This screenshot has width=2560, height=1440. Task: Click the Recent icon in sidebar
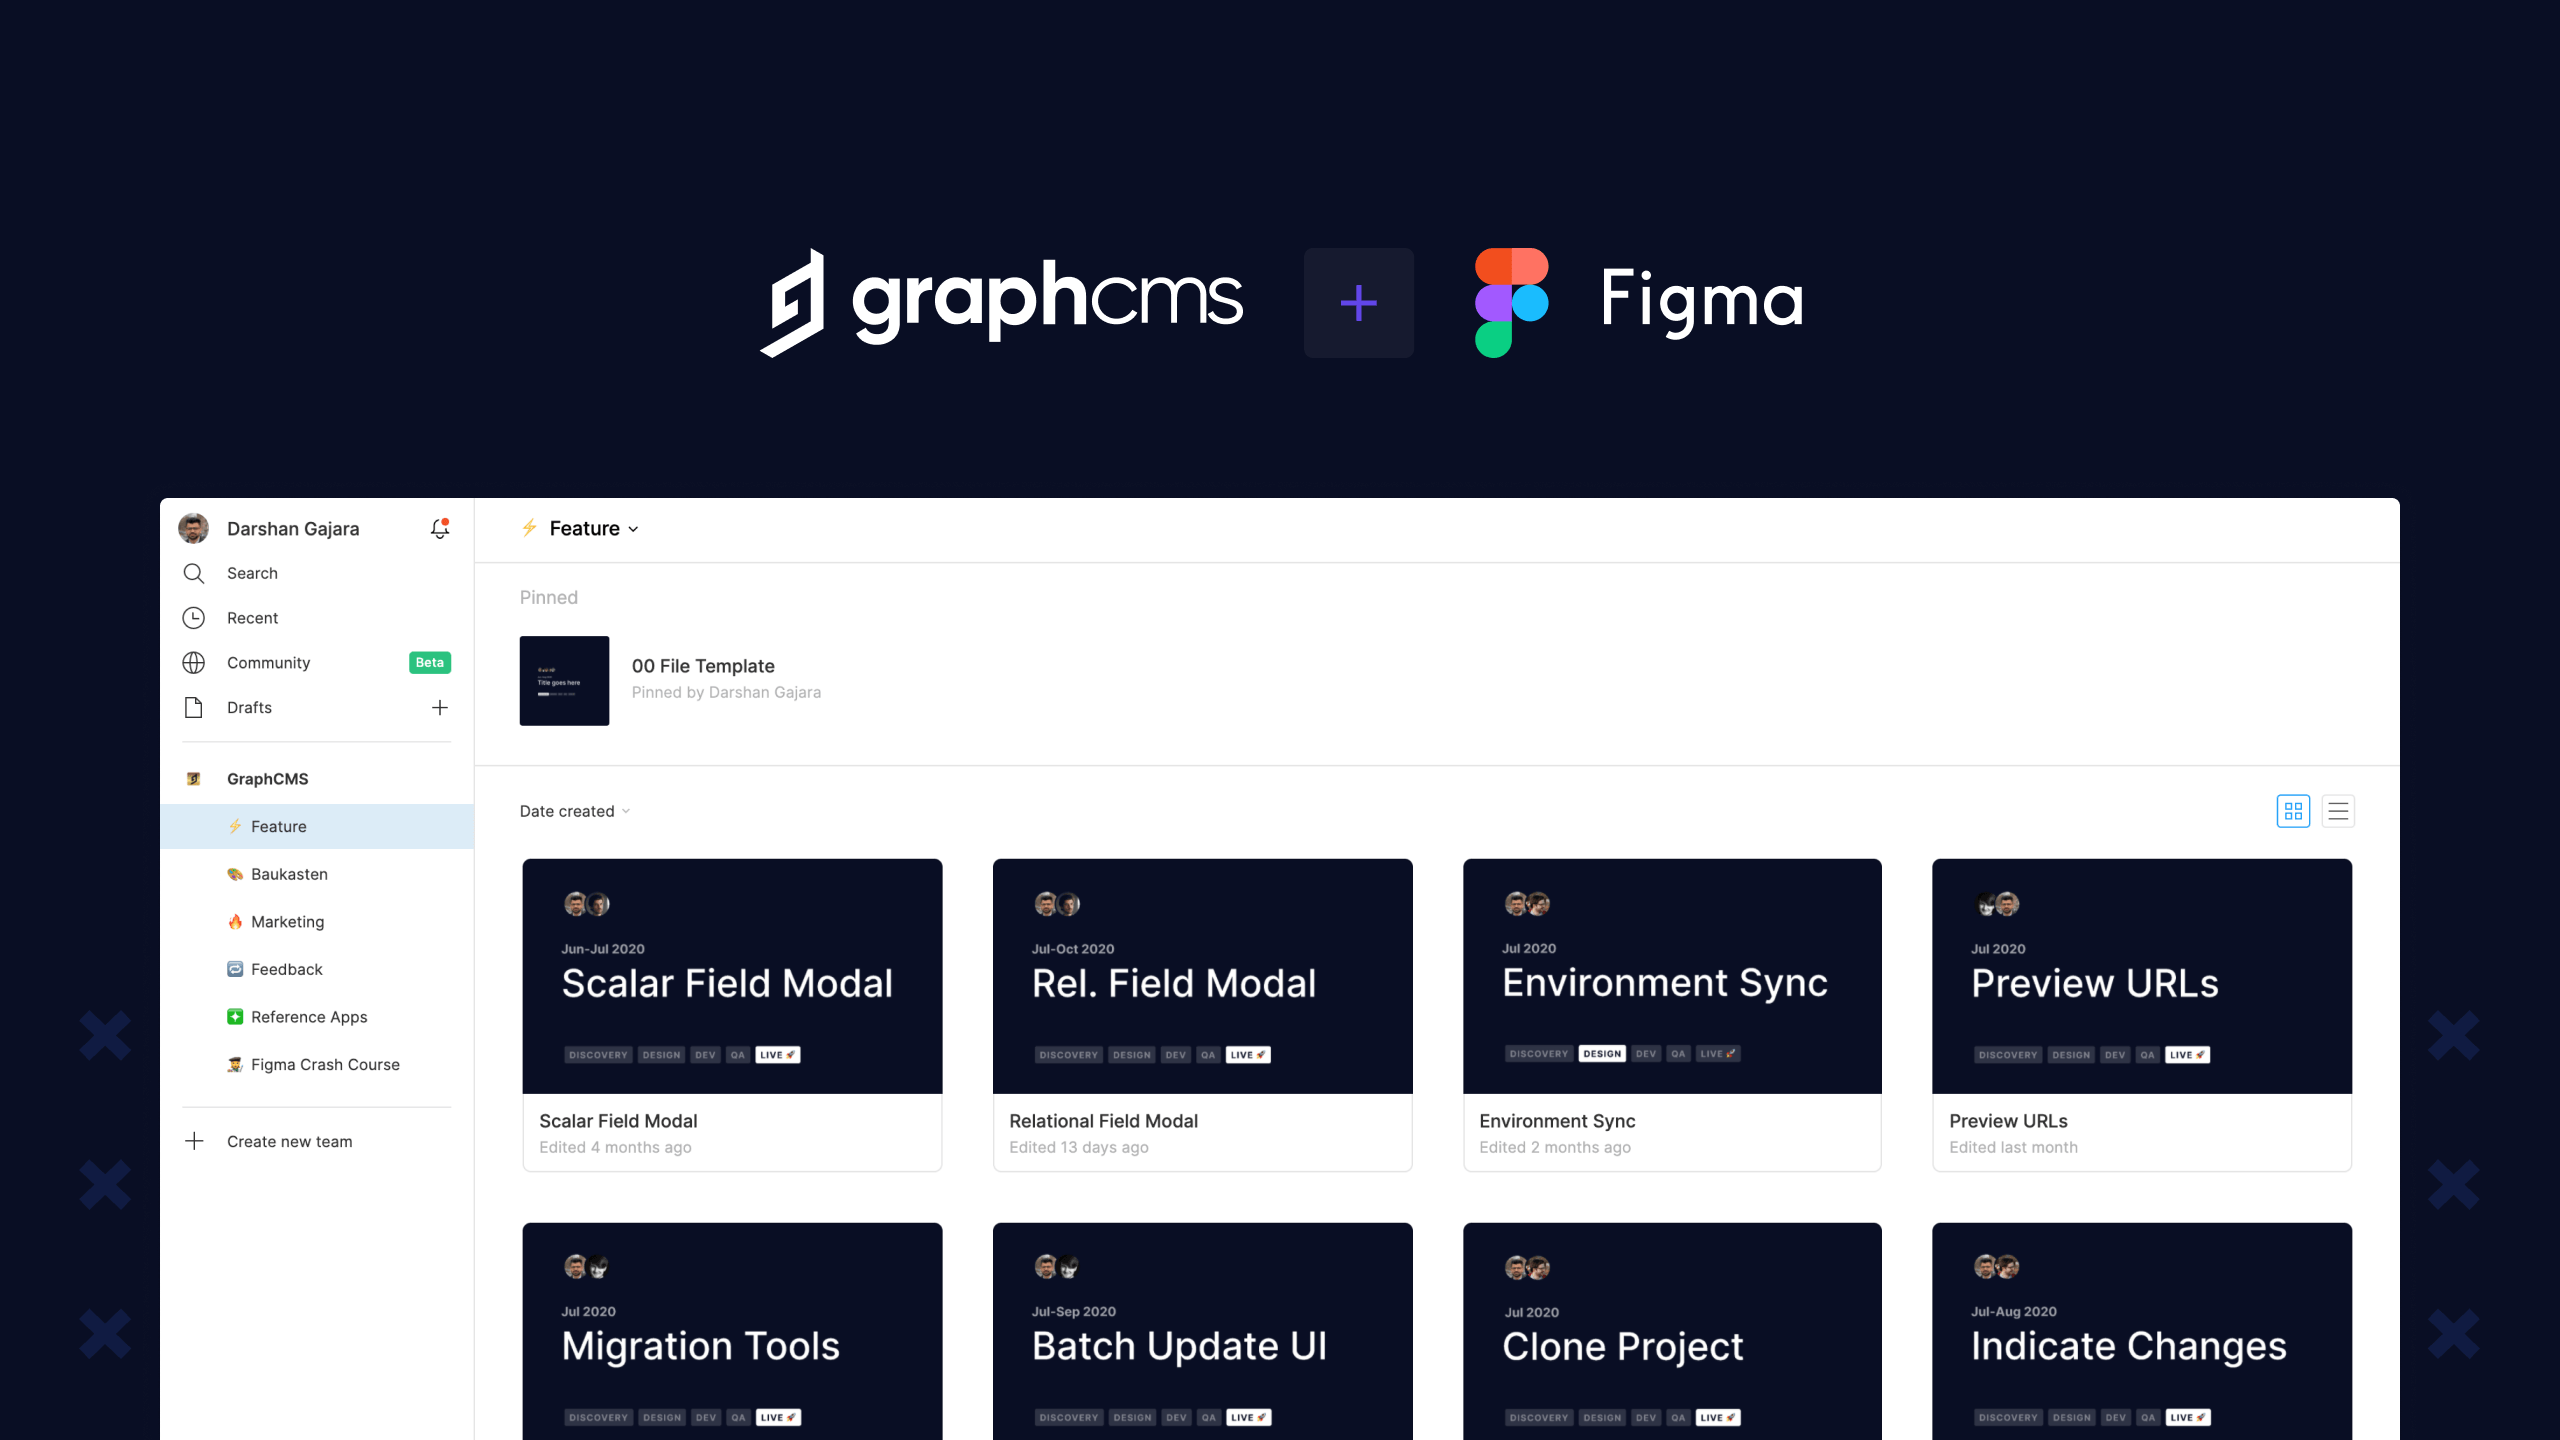(193, 617)
